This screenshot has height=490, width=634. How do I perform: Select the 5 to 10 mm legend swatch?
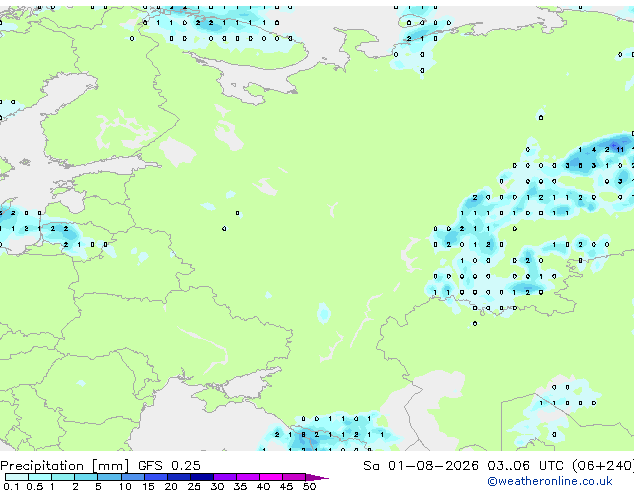point(109,477)
